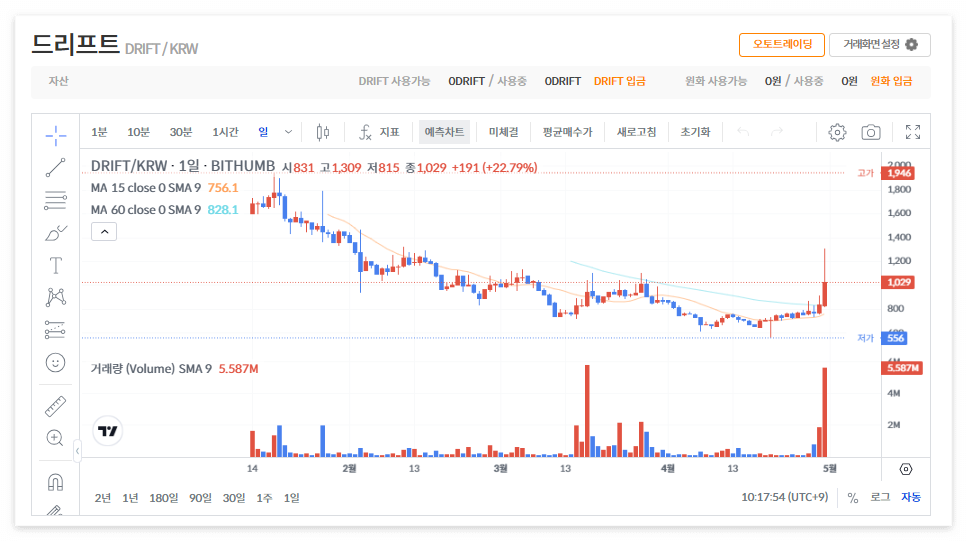Take a chart snapshot with camera icon
The height and width of the screenshot is (541, 967).
[x=871, y=132]
